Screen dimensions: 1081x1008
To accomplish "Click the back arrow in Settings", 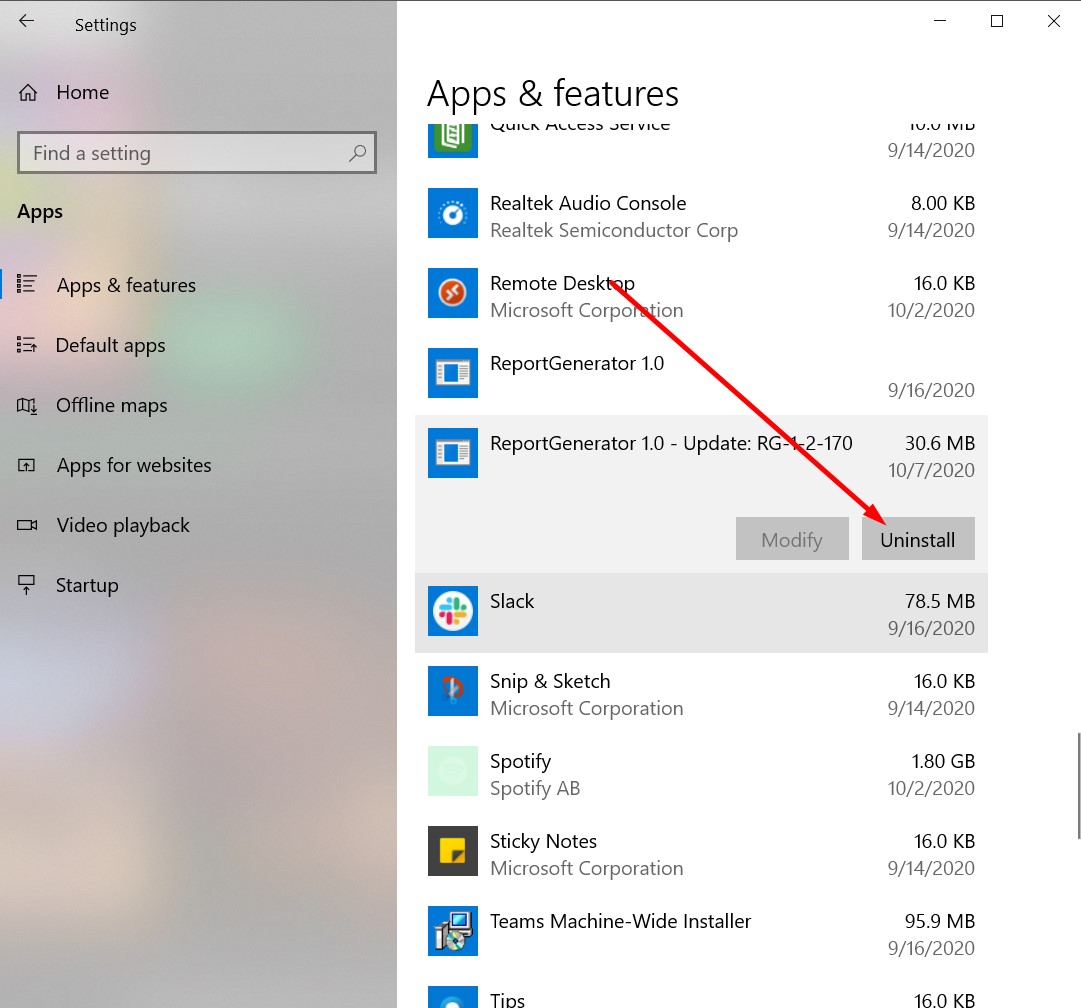I will 26,21.
